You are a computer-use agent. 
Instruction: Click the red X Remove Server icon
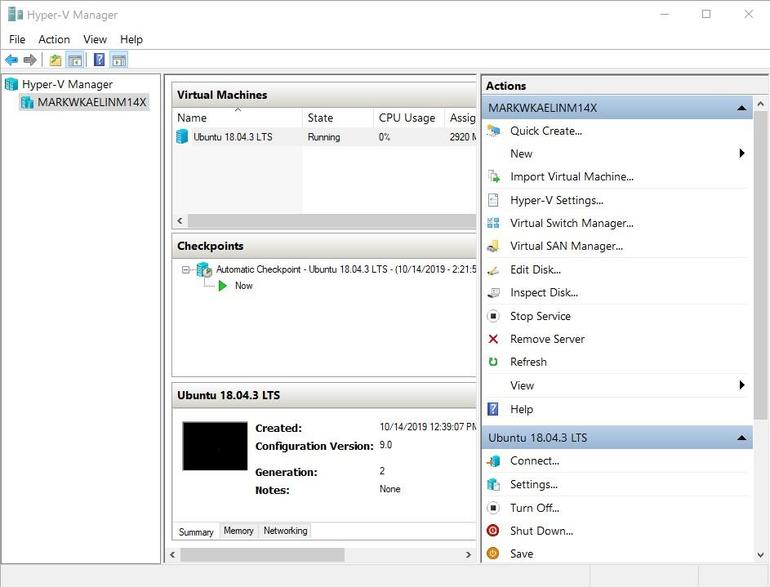(x=493, y=339)
